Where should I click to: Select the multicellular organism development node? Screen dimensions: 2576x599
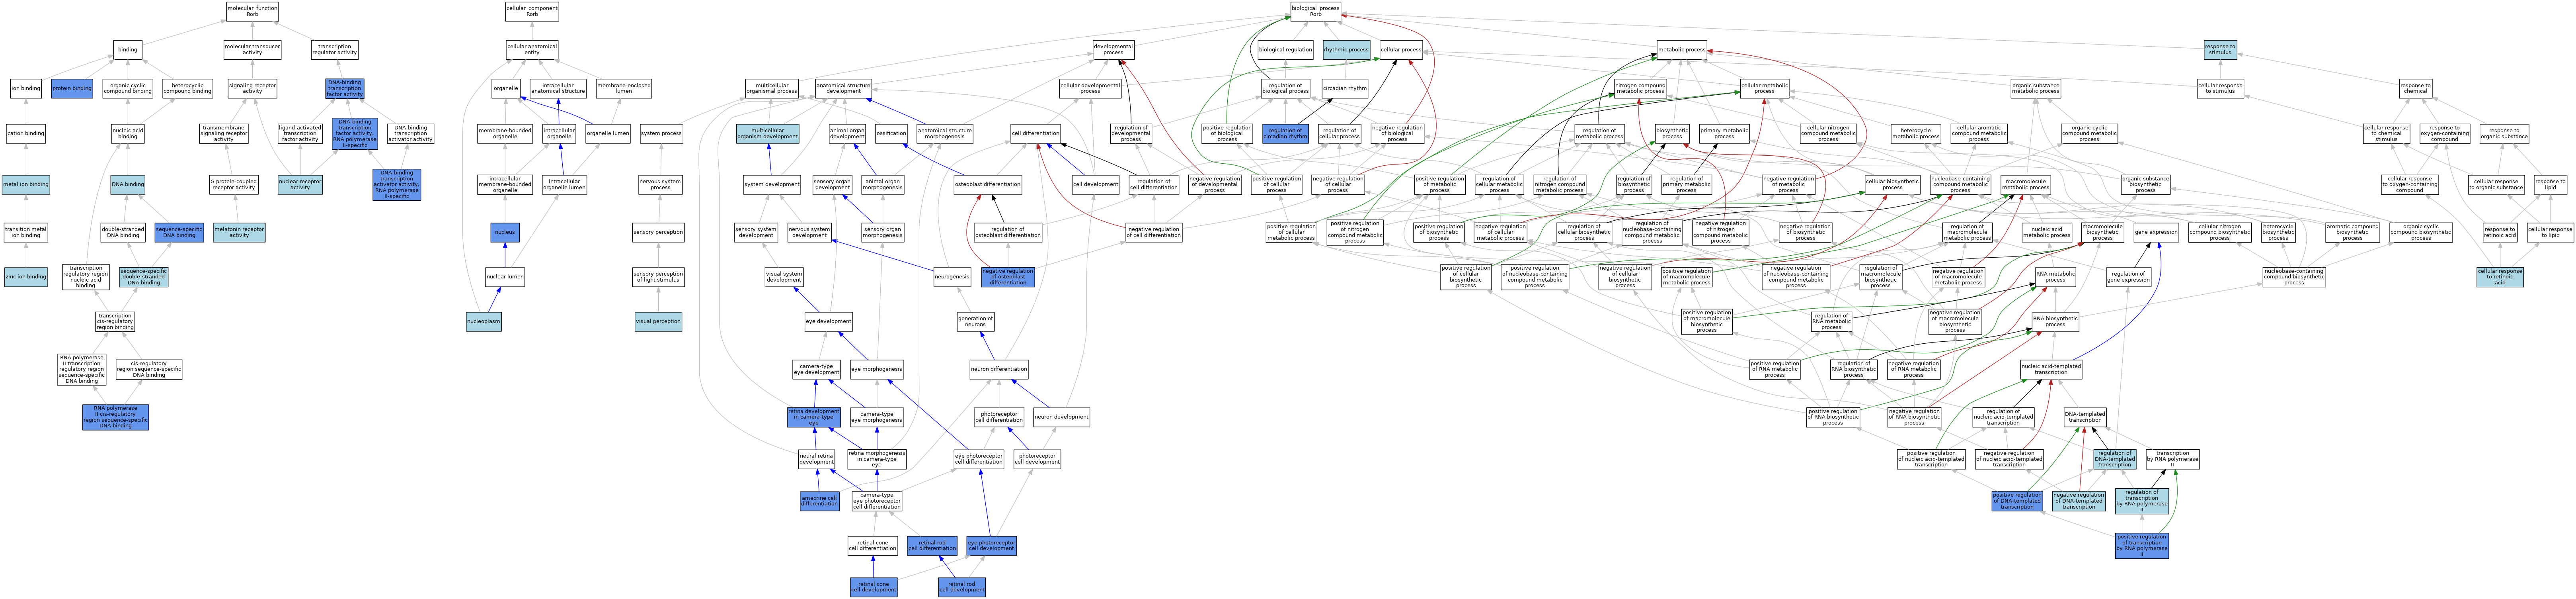coord(768,133)
